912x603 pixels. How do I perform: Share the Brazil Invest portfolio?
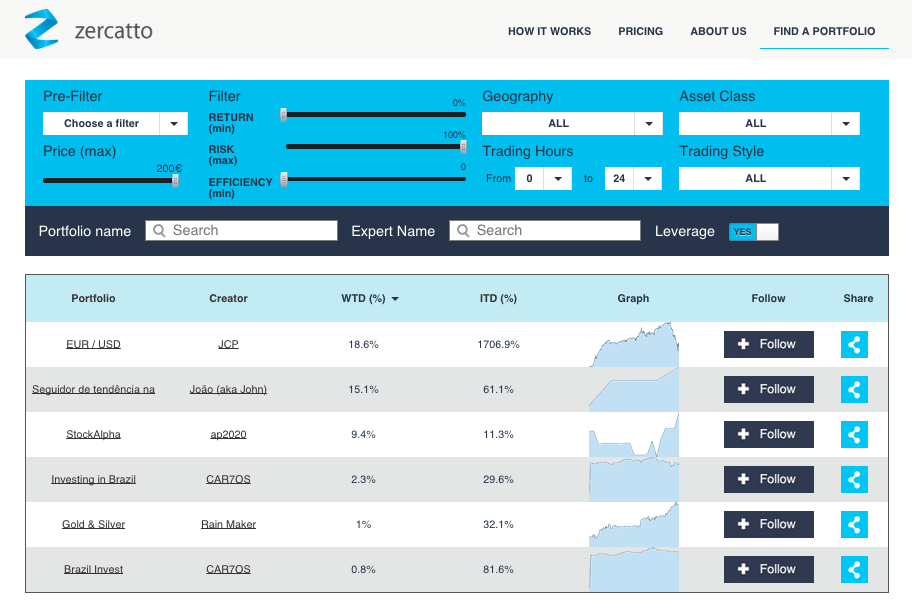tap(854, 569)
